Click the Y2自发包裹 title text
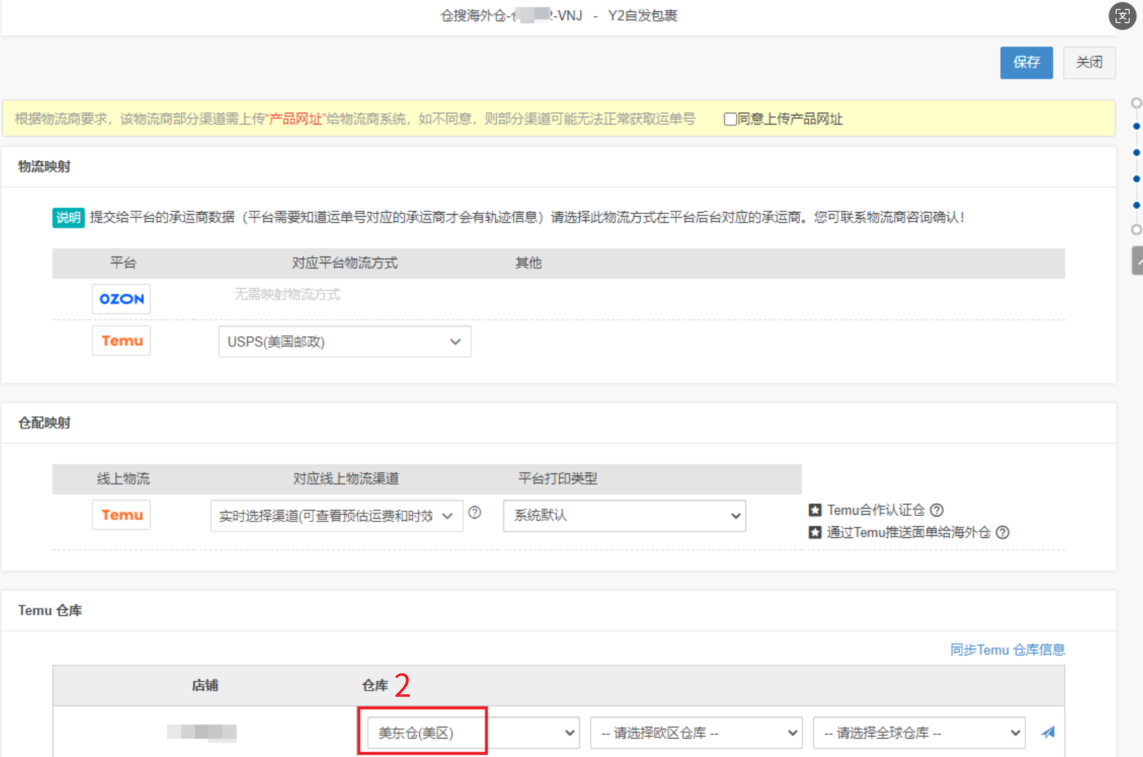 pyautogui.click(x=643, y=15)
